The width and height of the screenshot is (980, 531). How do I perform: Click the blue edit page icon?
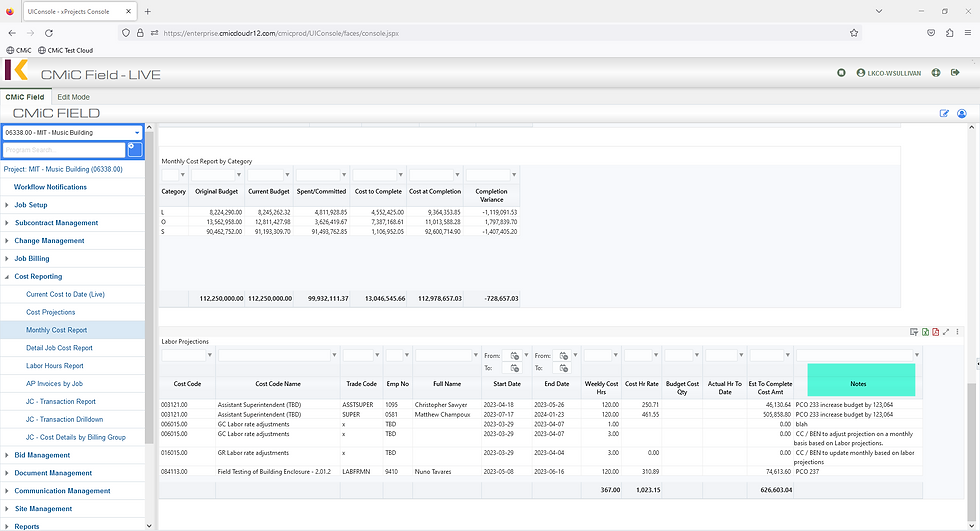(x=944, y=113)
